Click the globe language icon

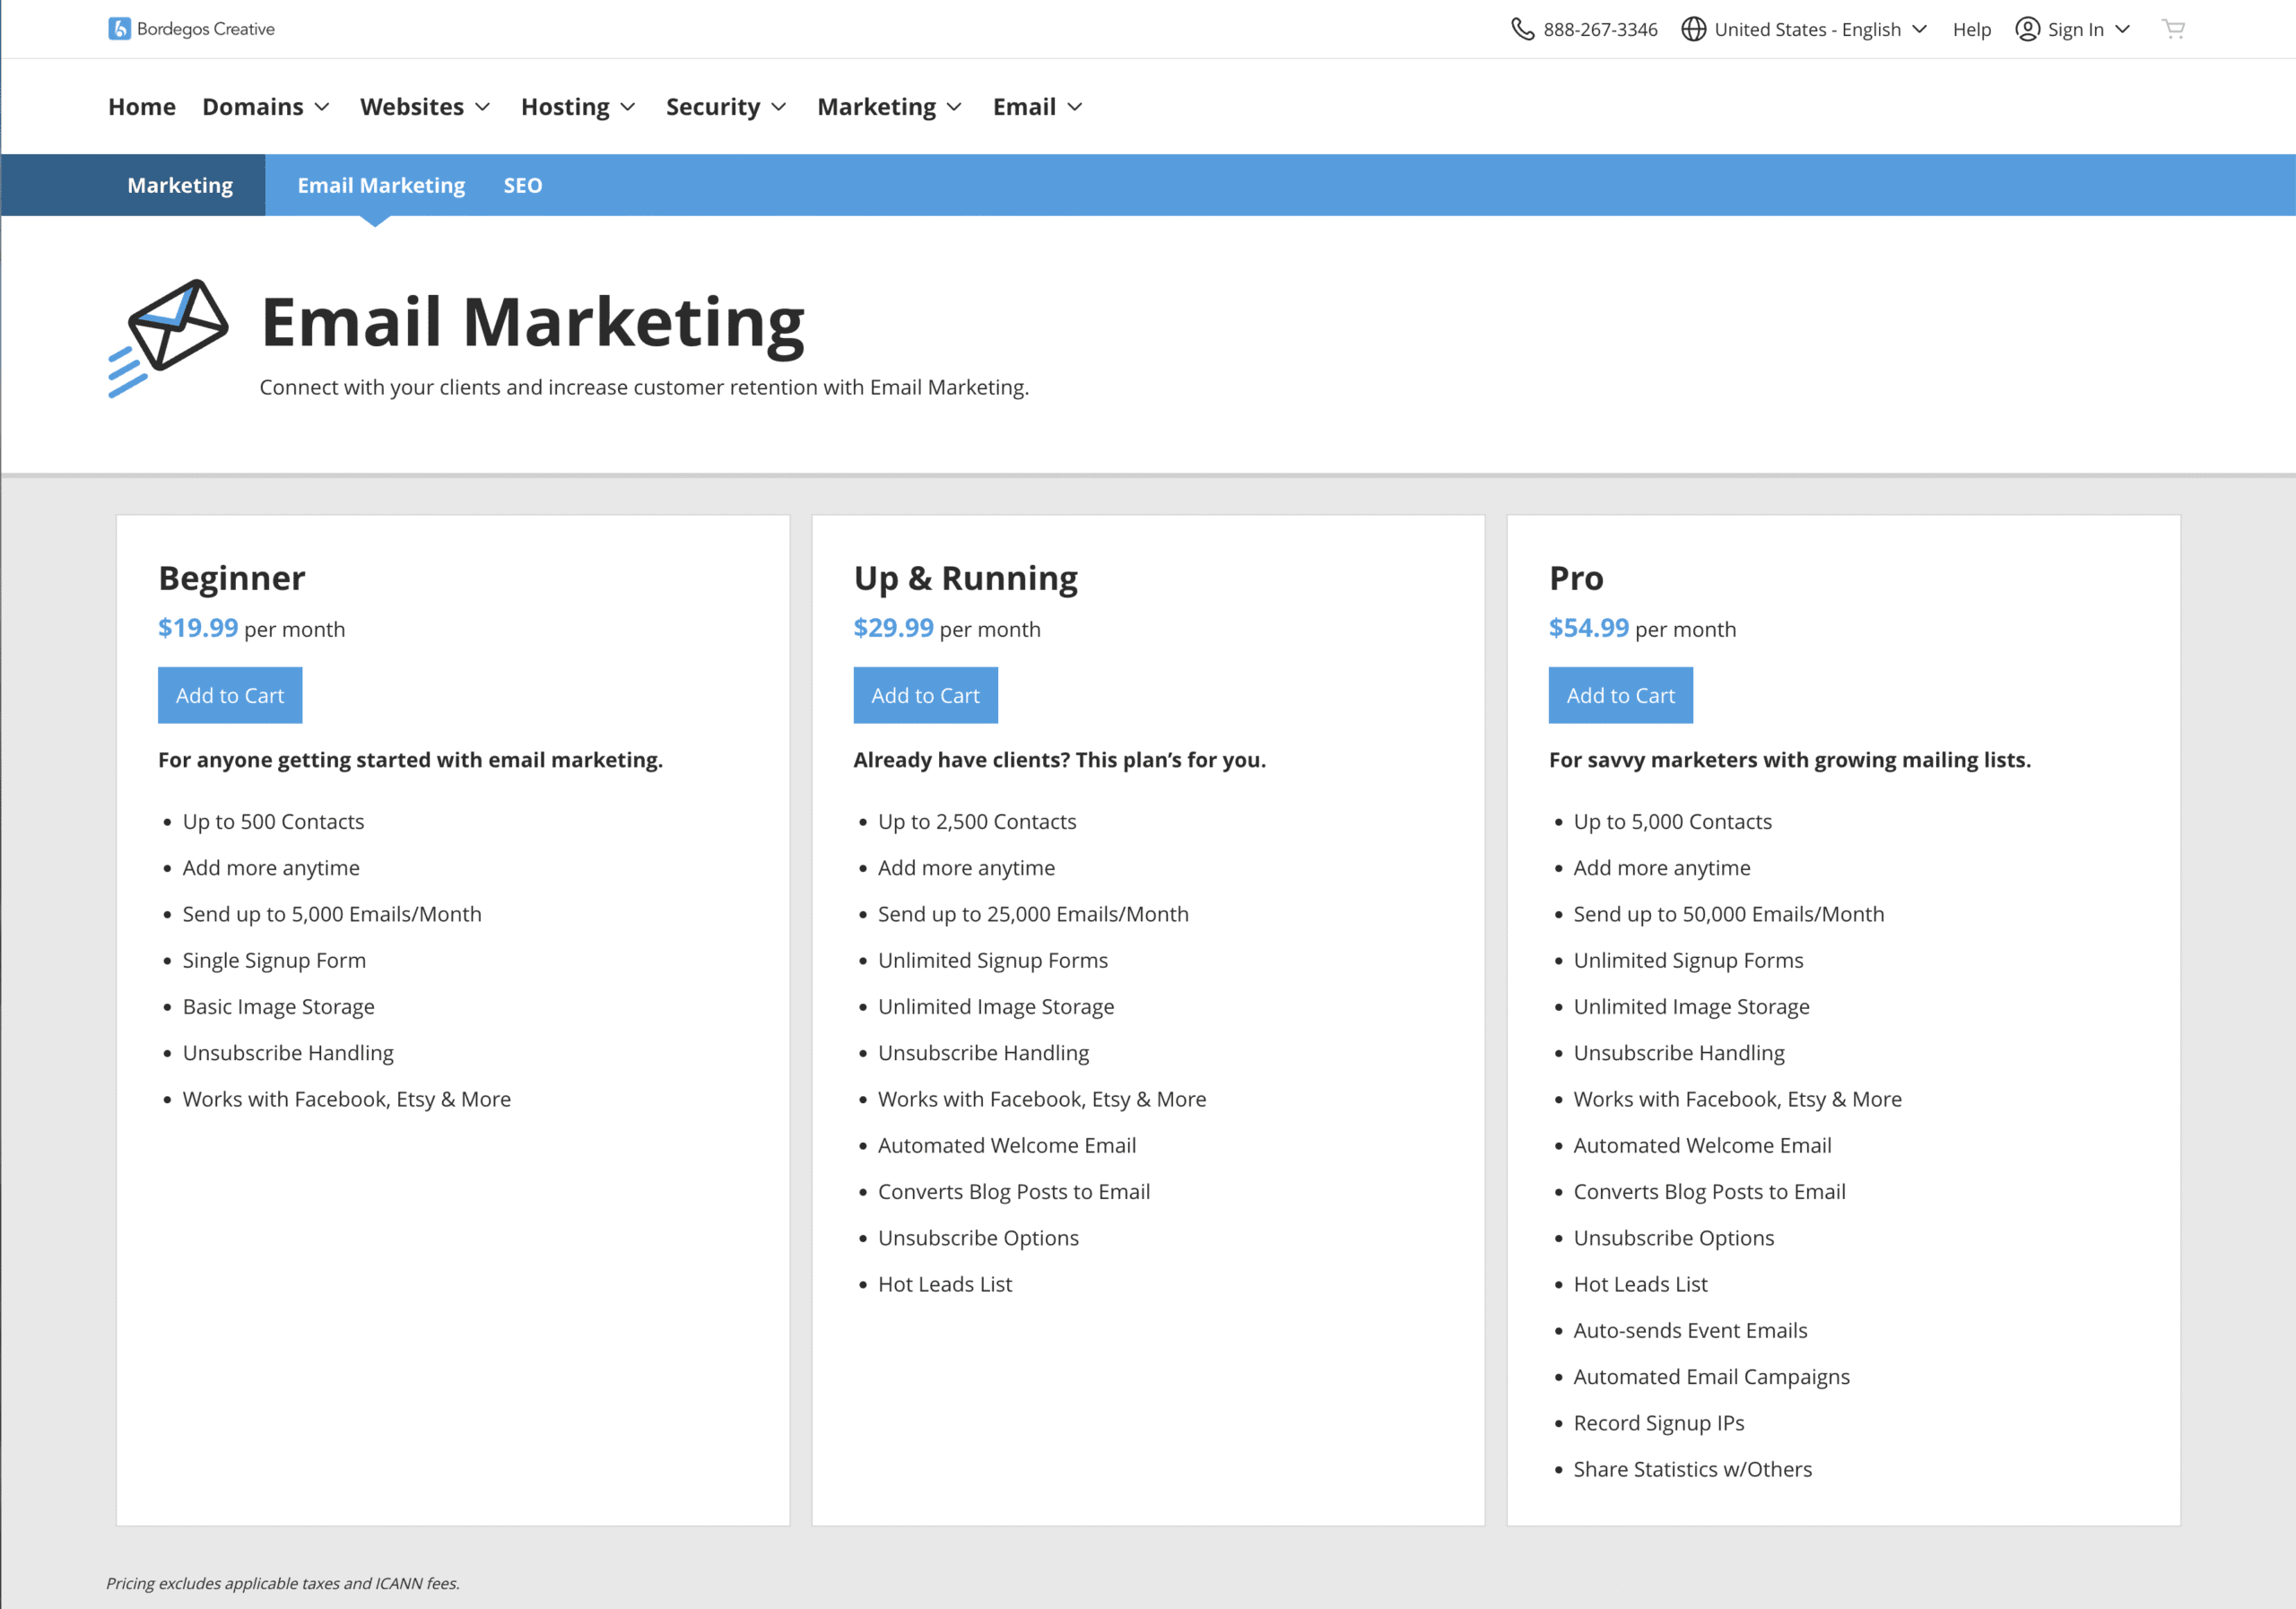coord(1693,29)
